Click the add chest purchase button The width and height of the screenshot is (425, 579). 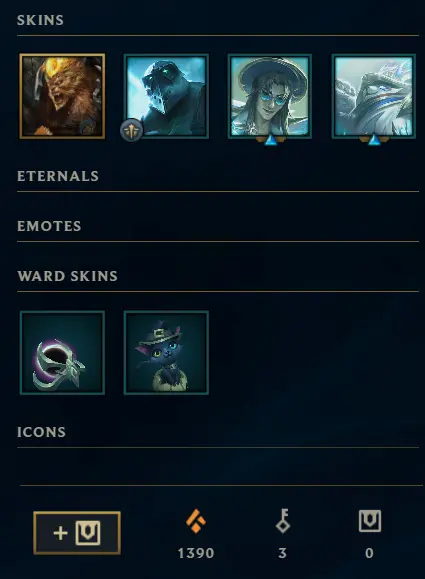[x=77, y=533]
